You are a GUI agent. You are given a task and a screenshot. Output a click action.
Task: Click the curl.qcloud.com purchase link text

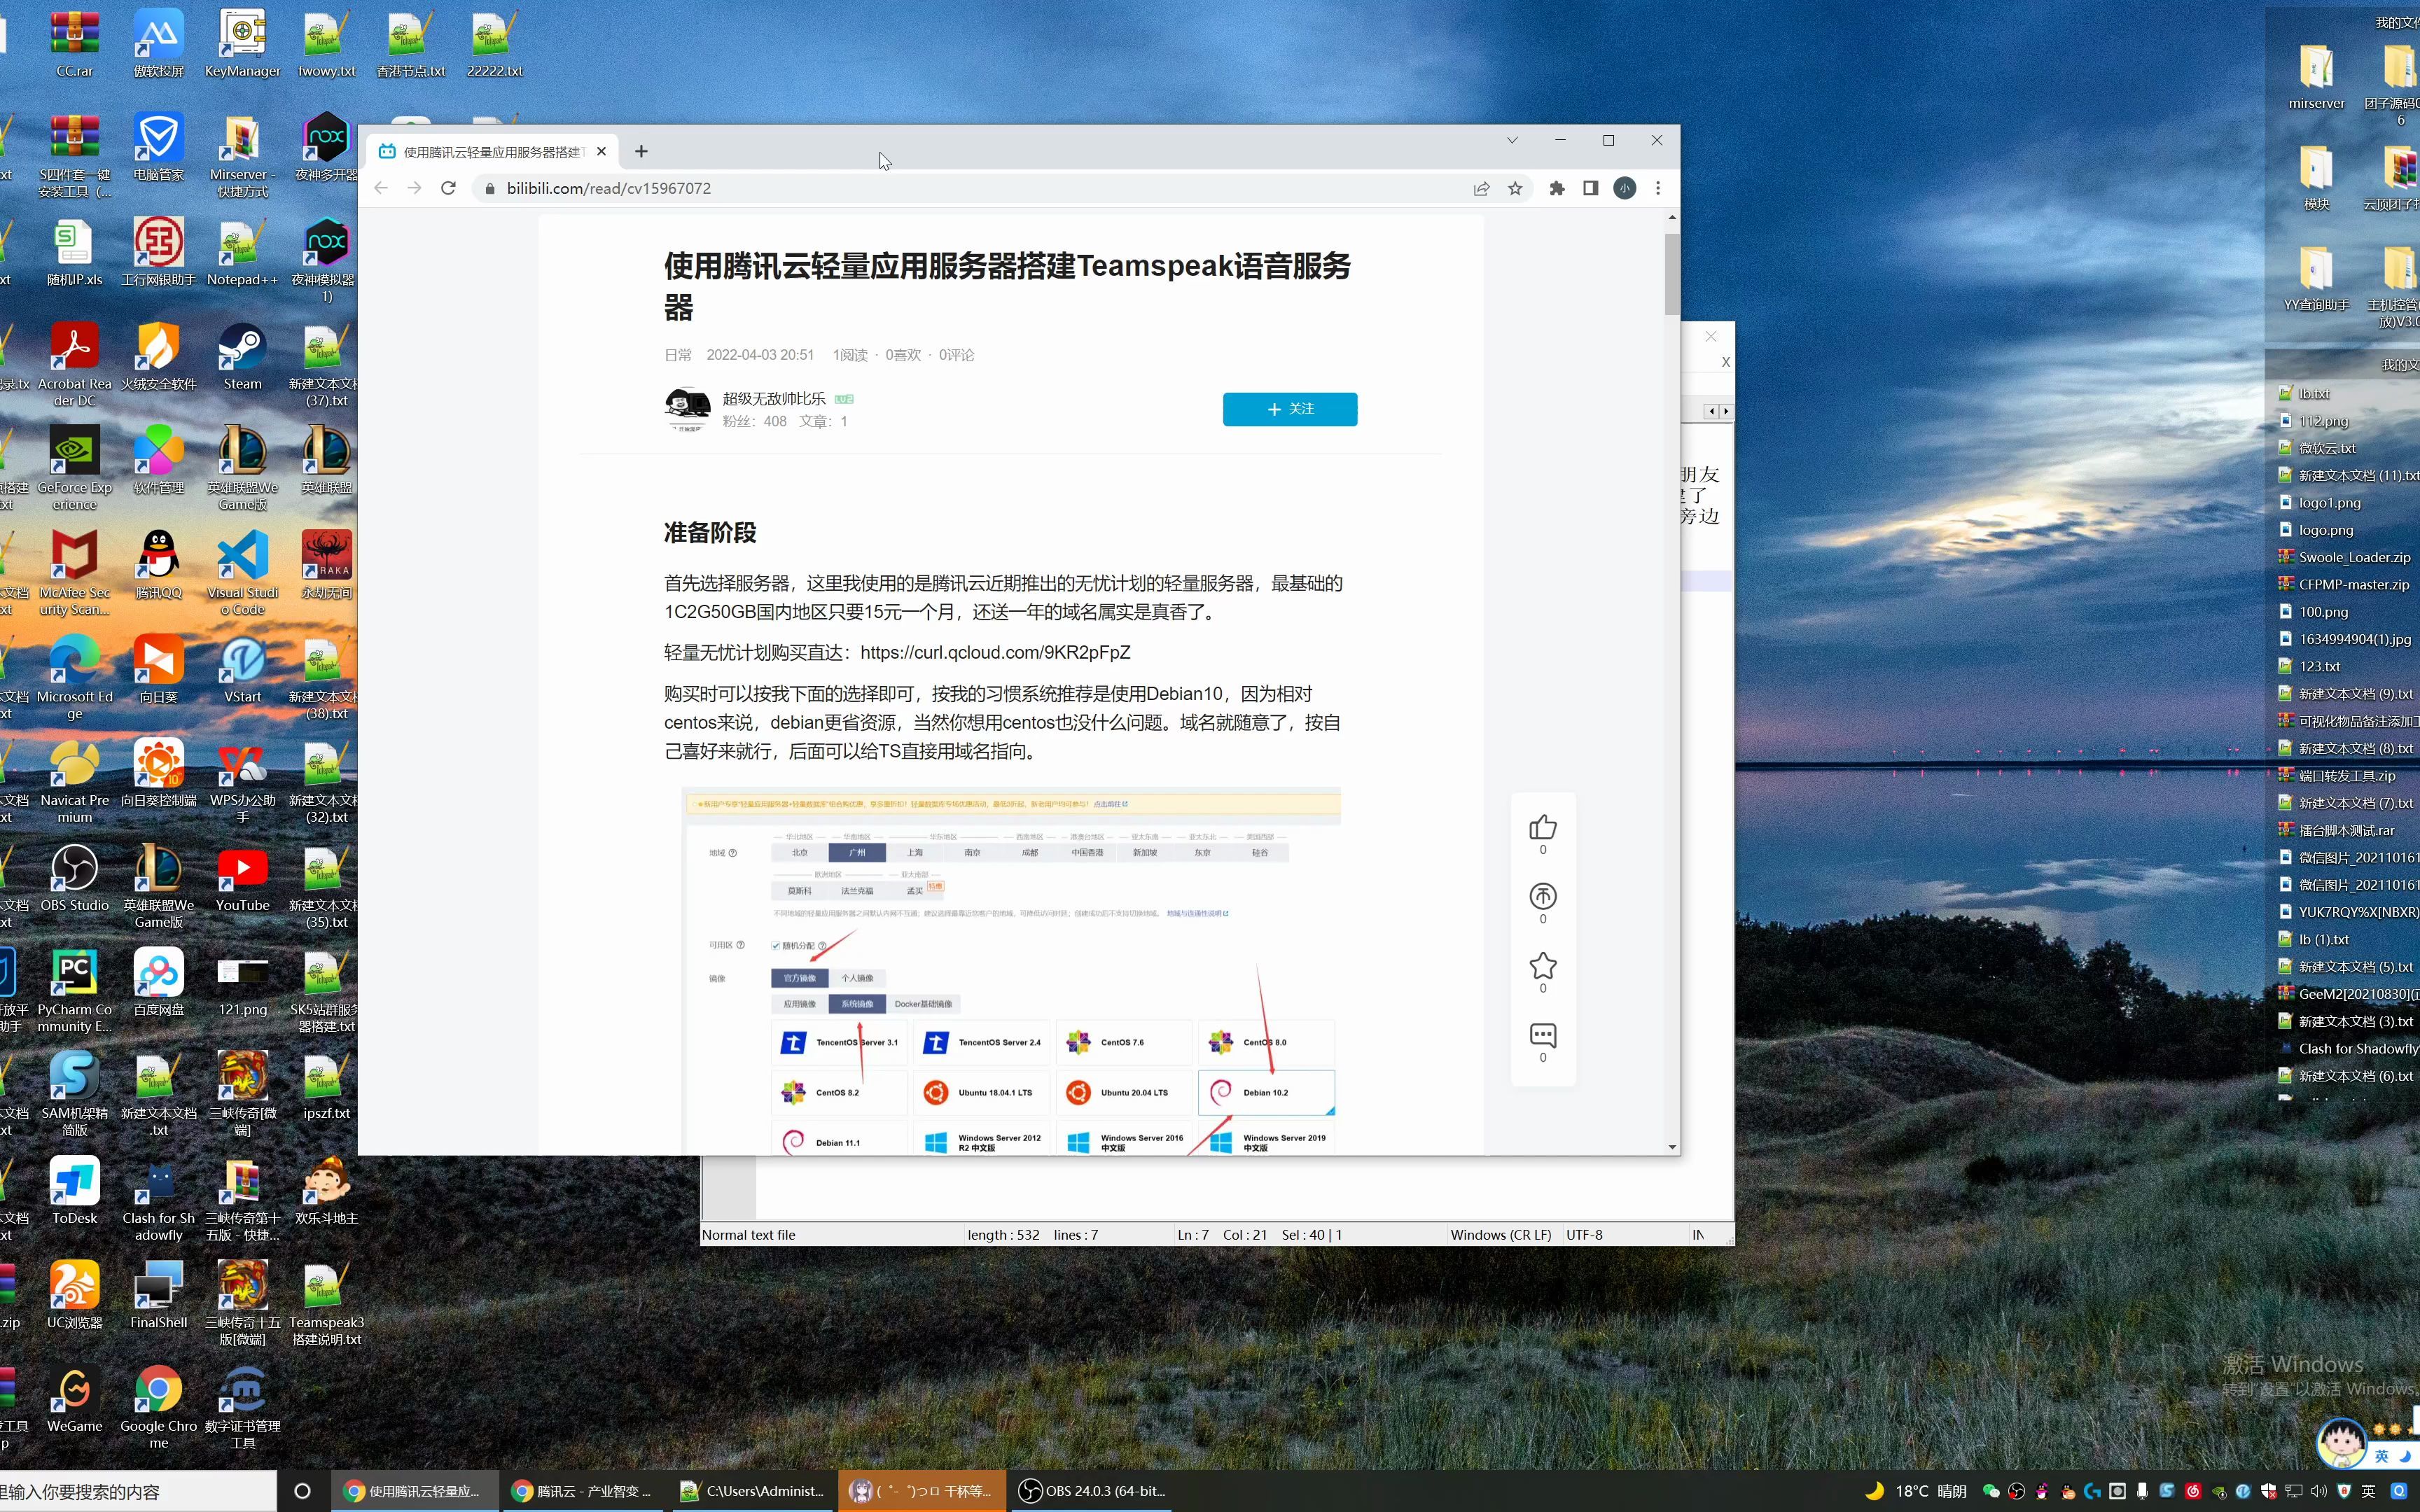point(995,652)
